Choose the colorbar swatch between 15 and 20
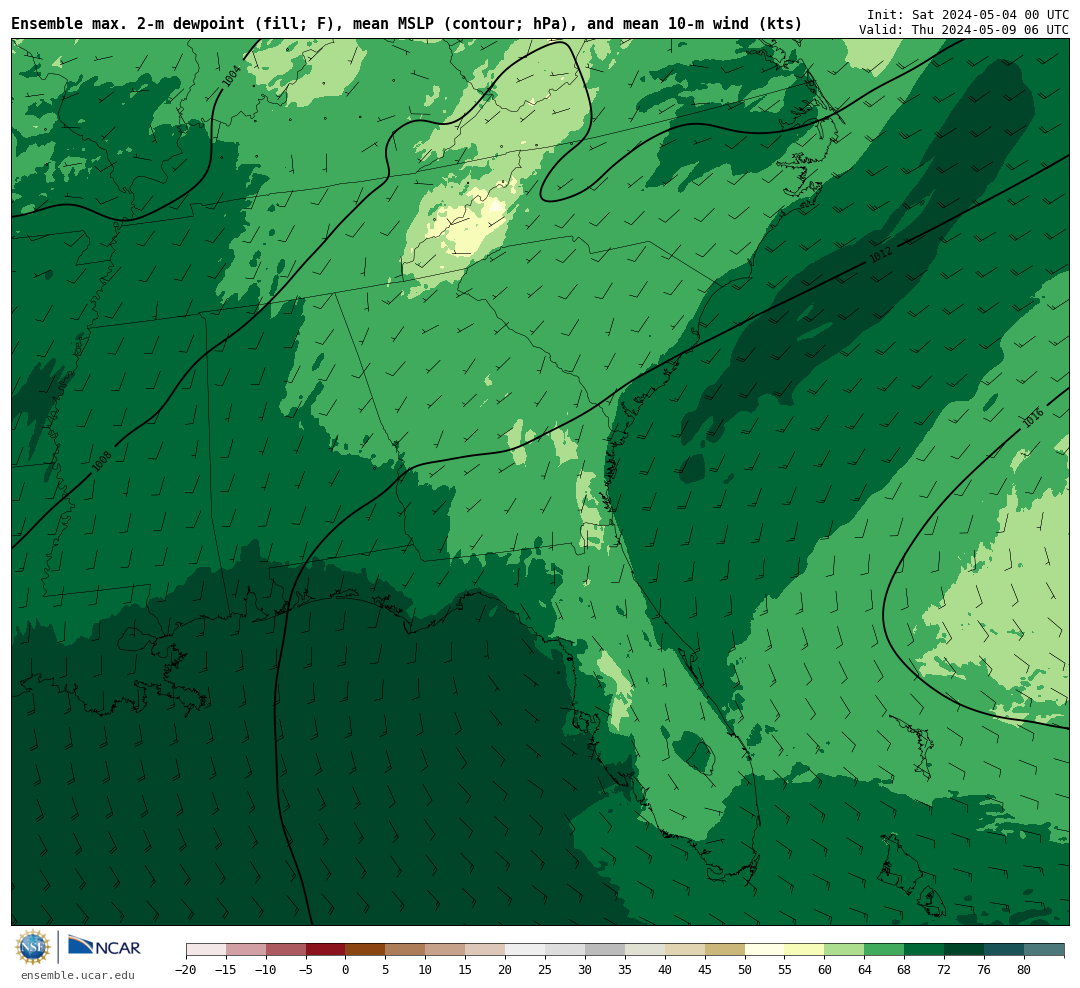Screen dimensions: 1080x988 486,950
